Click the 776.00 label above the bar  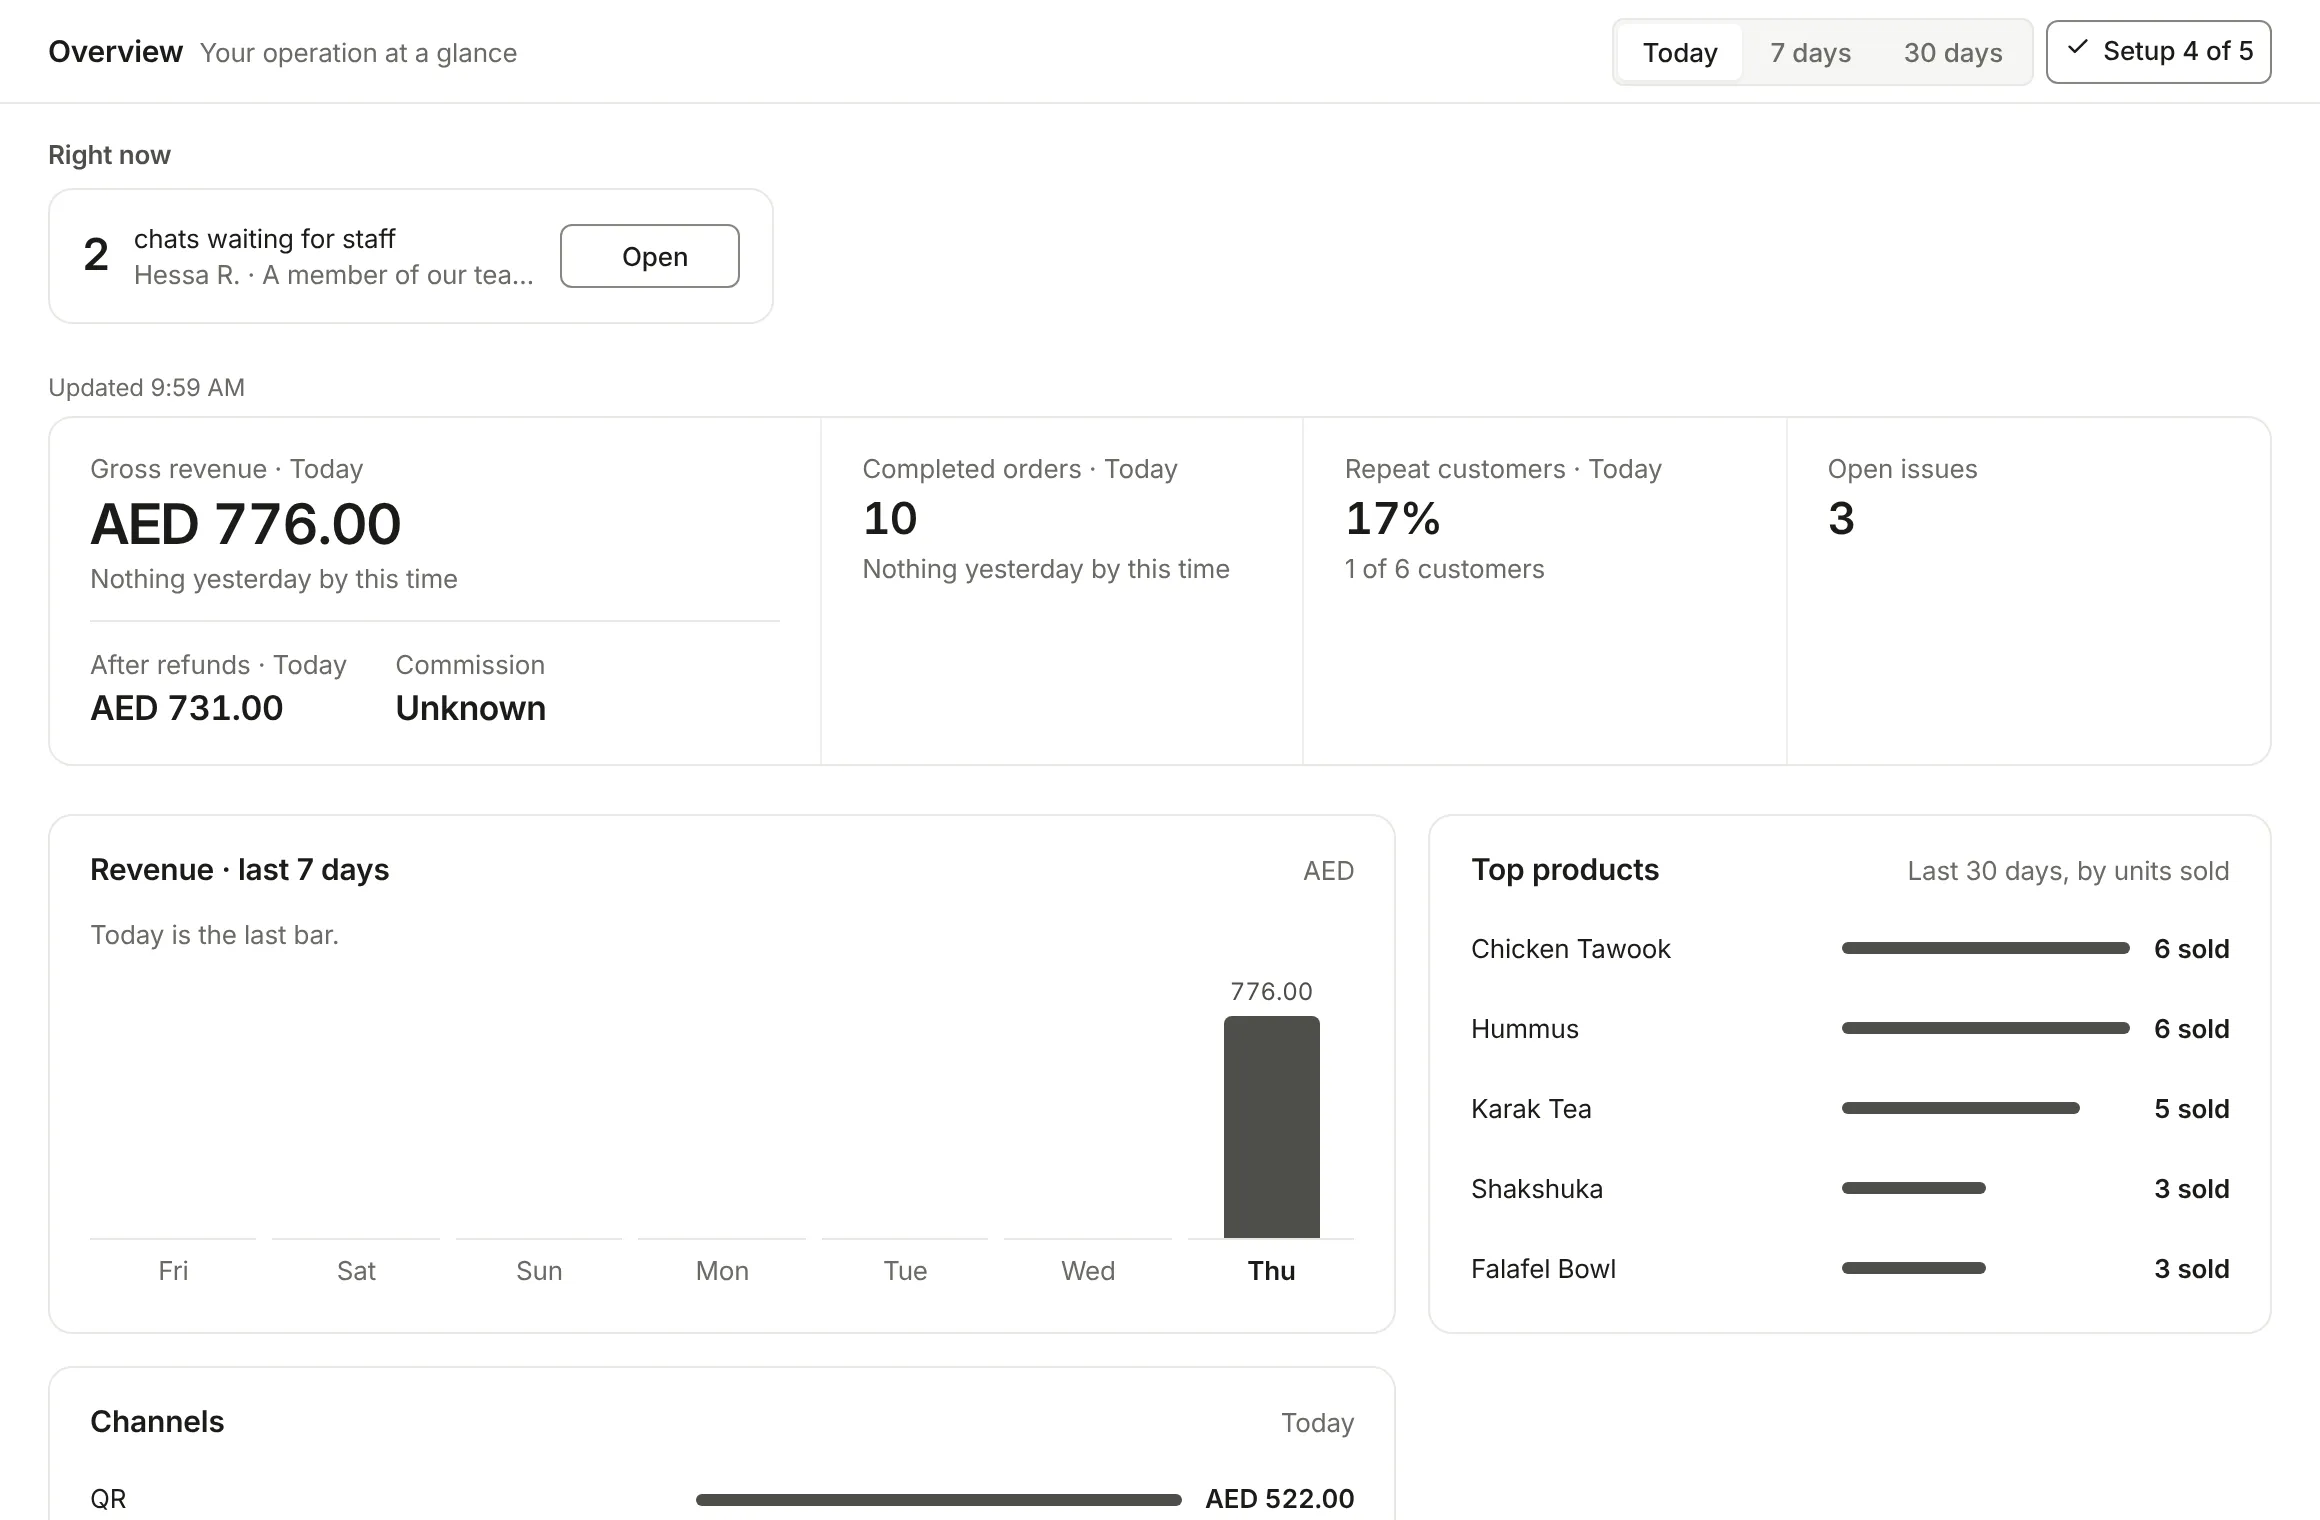coord(1271,991)
